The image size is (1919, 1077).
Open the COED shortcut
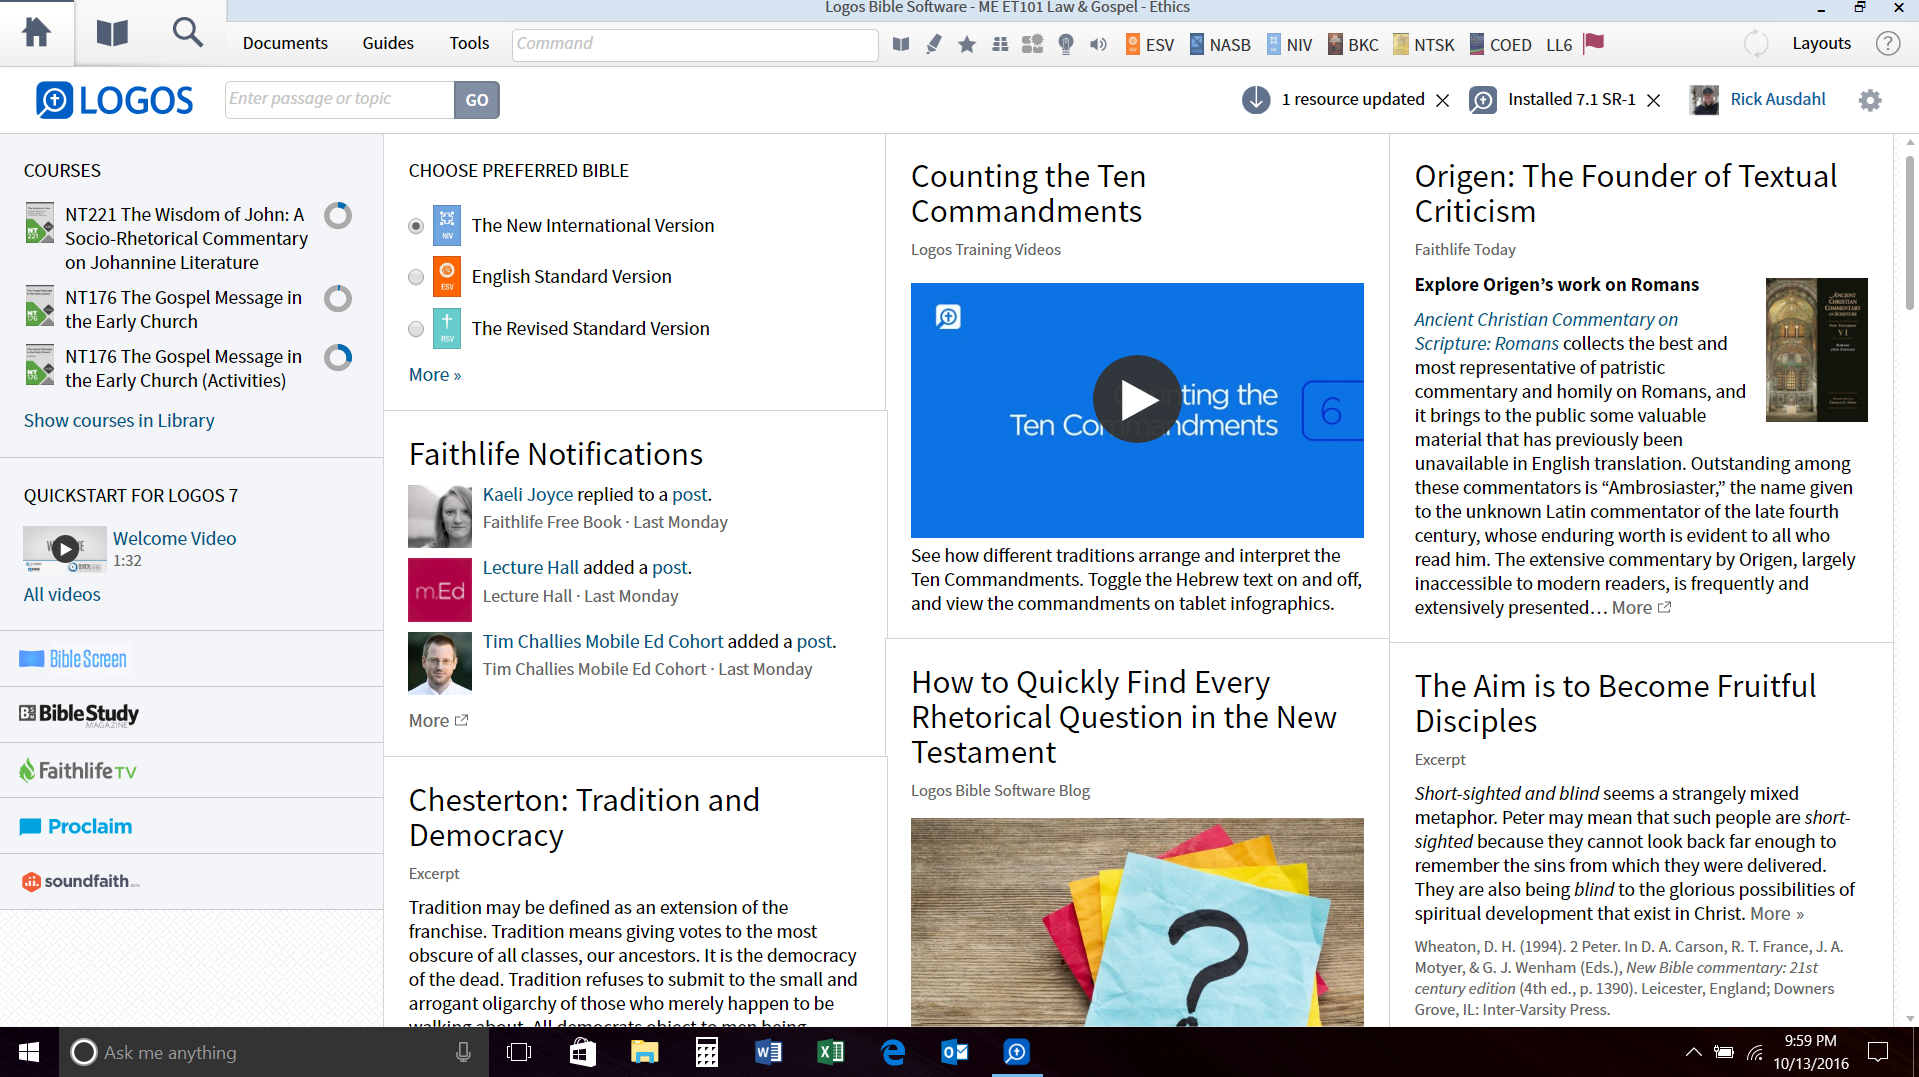[1500, 44]
